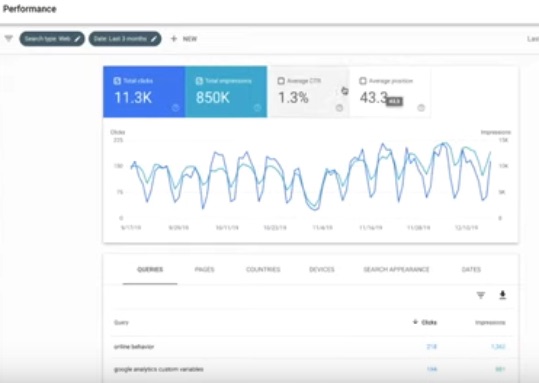The image size is (539, 383).
Task: Switch to the DEVICES tab
Action: (x=322, y=270)
